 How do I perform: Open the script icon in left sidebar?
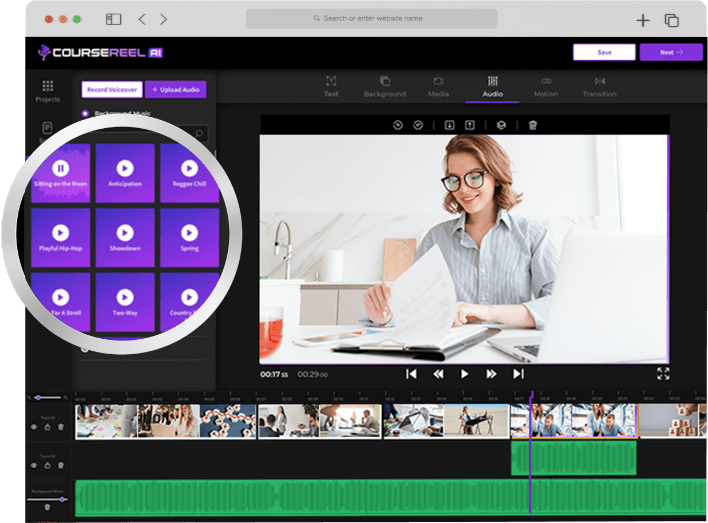click(x=47, y=128)
